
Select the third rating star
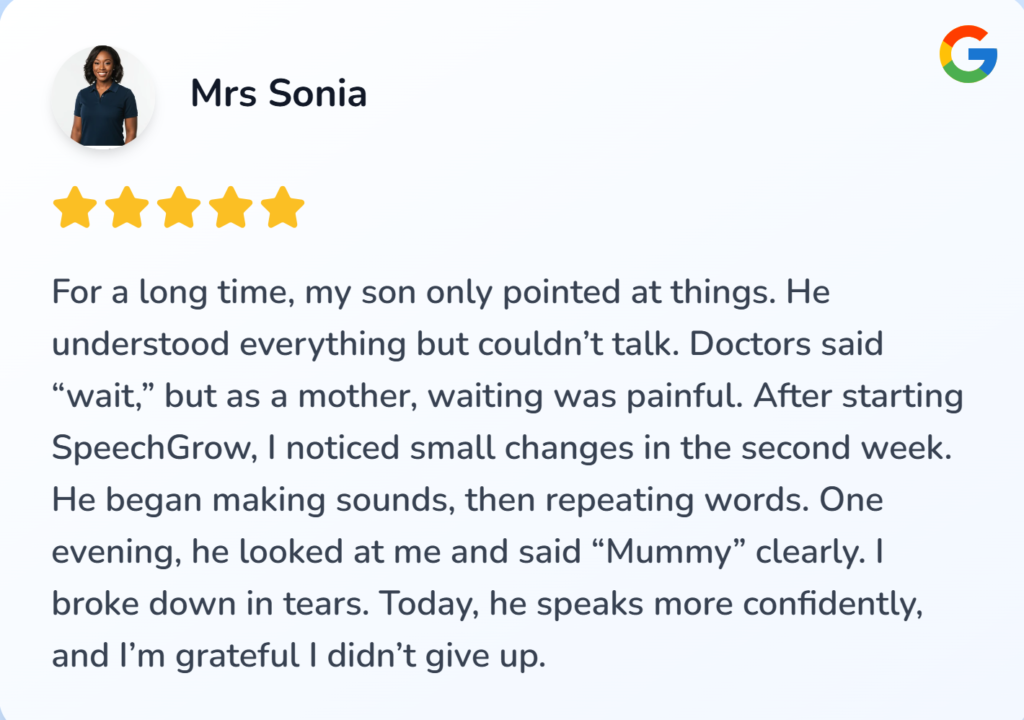pos(178,208)
